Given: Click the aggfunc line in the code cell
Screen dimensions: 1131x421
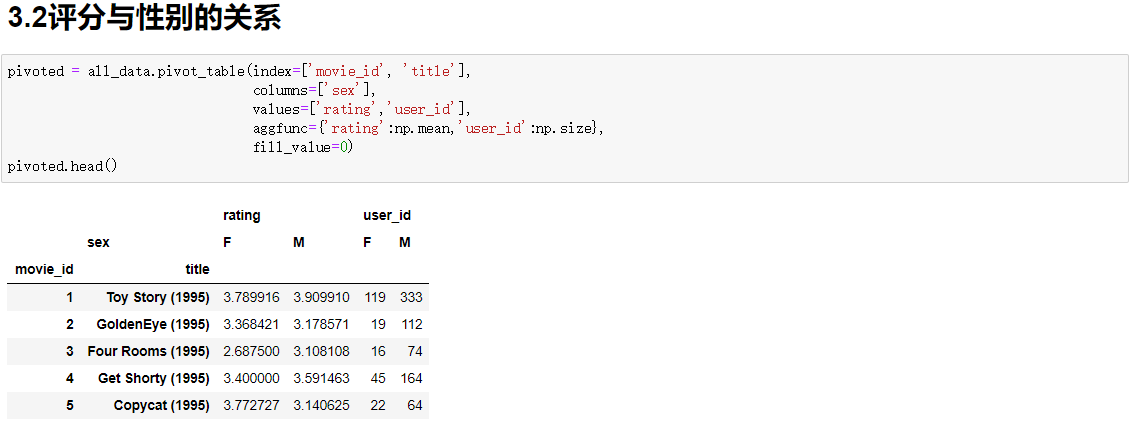Looking at the screenshot, I should [x=428, y=128].
